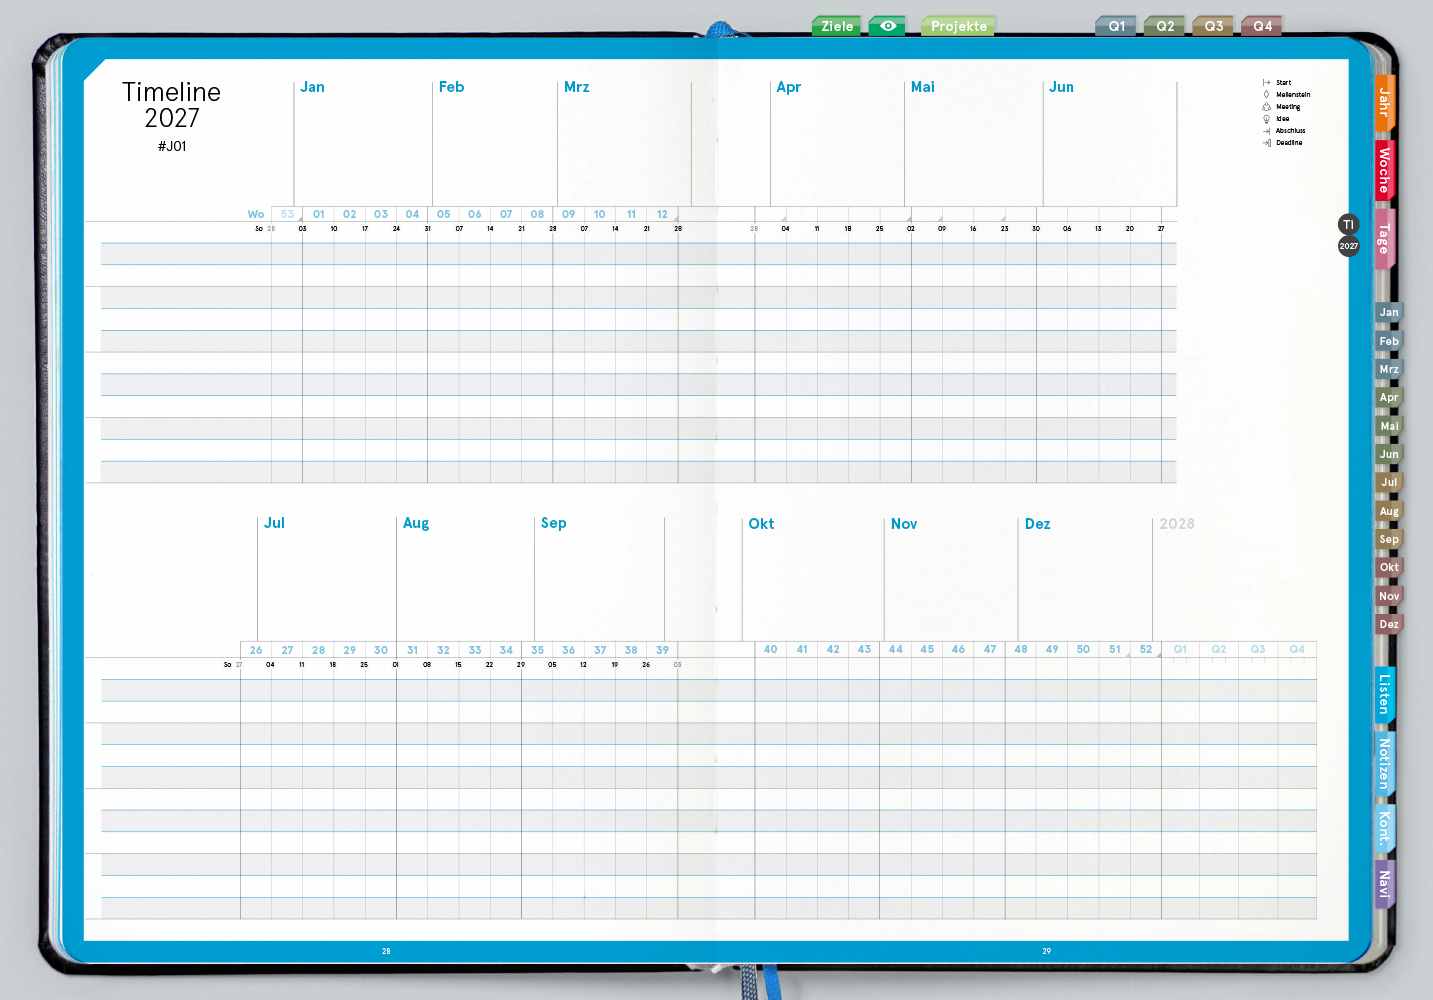Select blue week number 47
Image resolution: width=1433 pixels, height=1000 pixels.
pyautogui.click(x=990, y=649)
